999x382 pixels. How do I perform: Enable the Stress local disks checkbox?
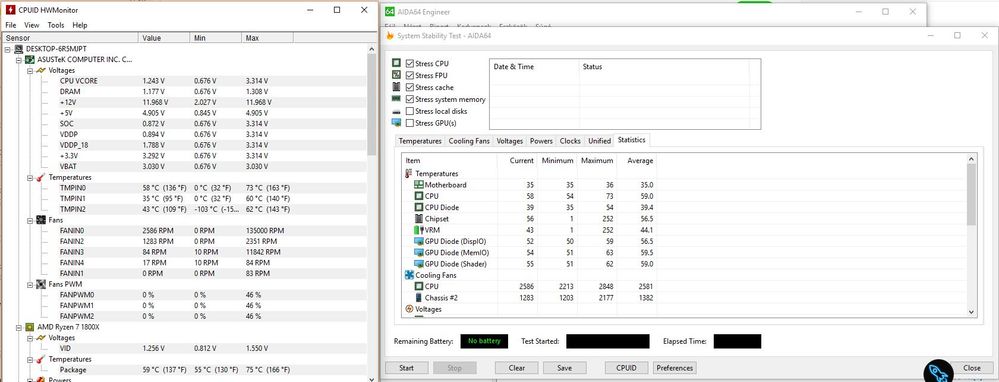410,111
